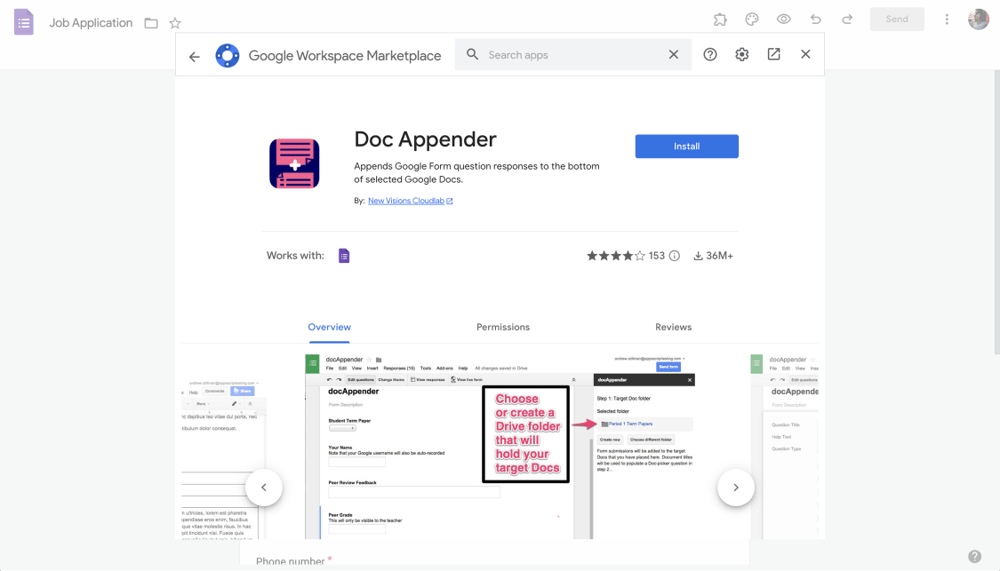Switch to the Reviews tab
The width and height of the screenshot is (1000, 571).
coord(673,327)
